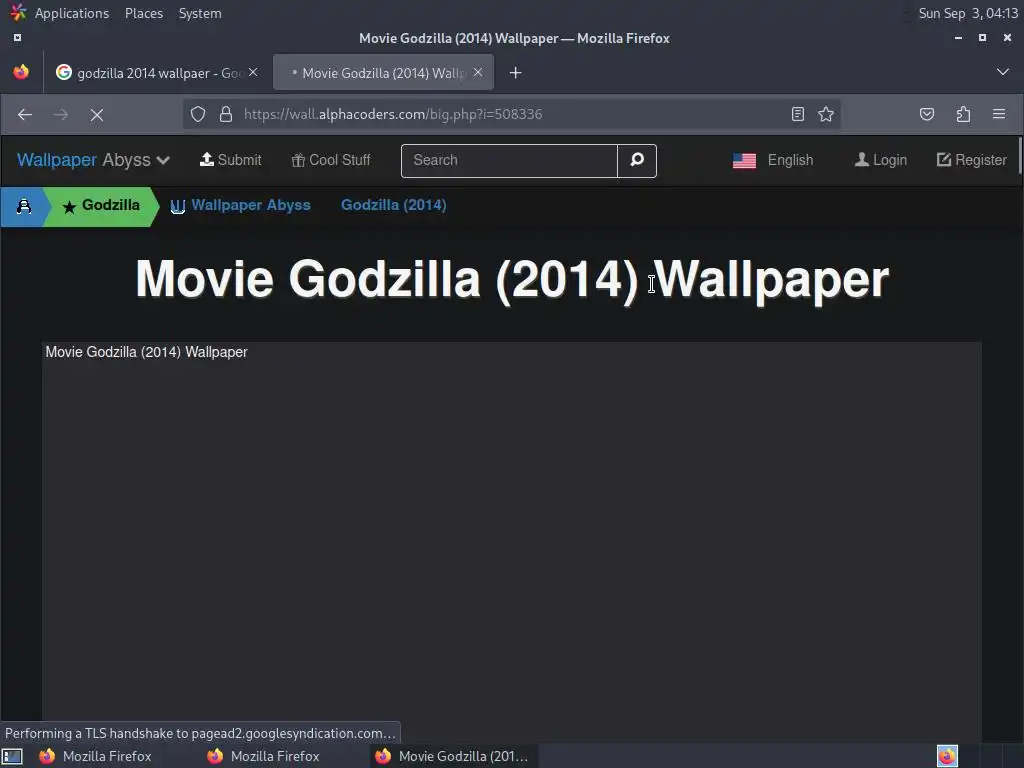Click the search magnifier button

click(x=637, y=161)
